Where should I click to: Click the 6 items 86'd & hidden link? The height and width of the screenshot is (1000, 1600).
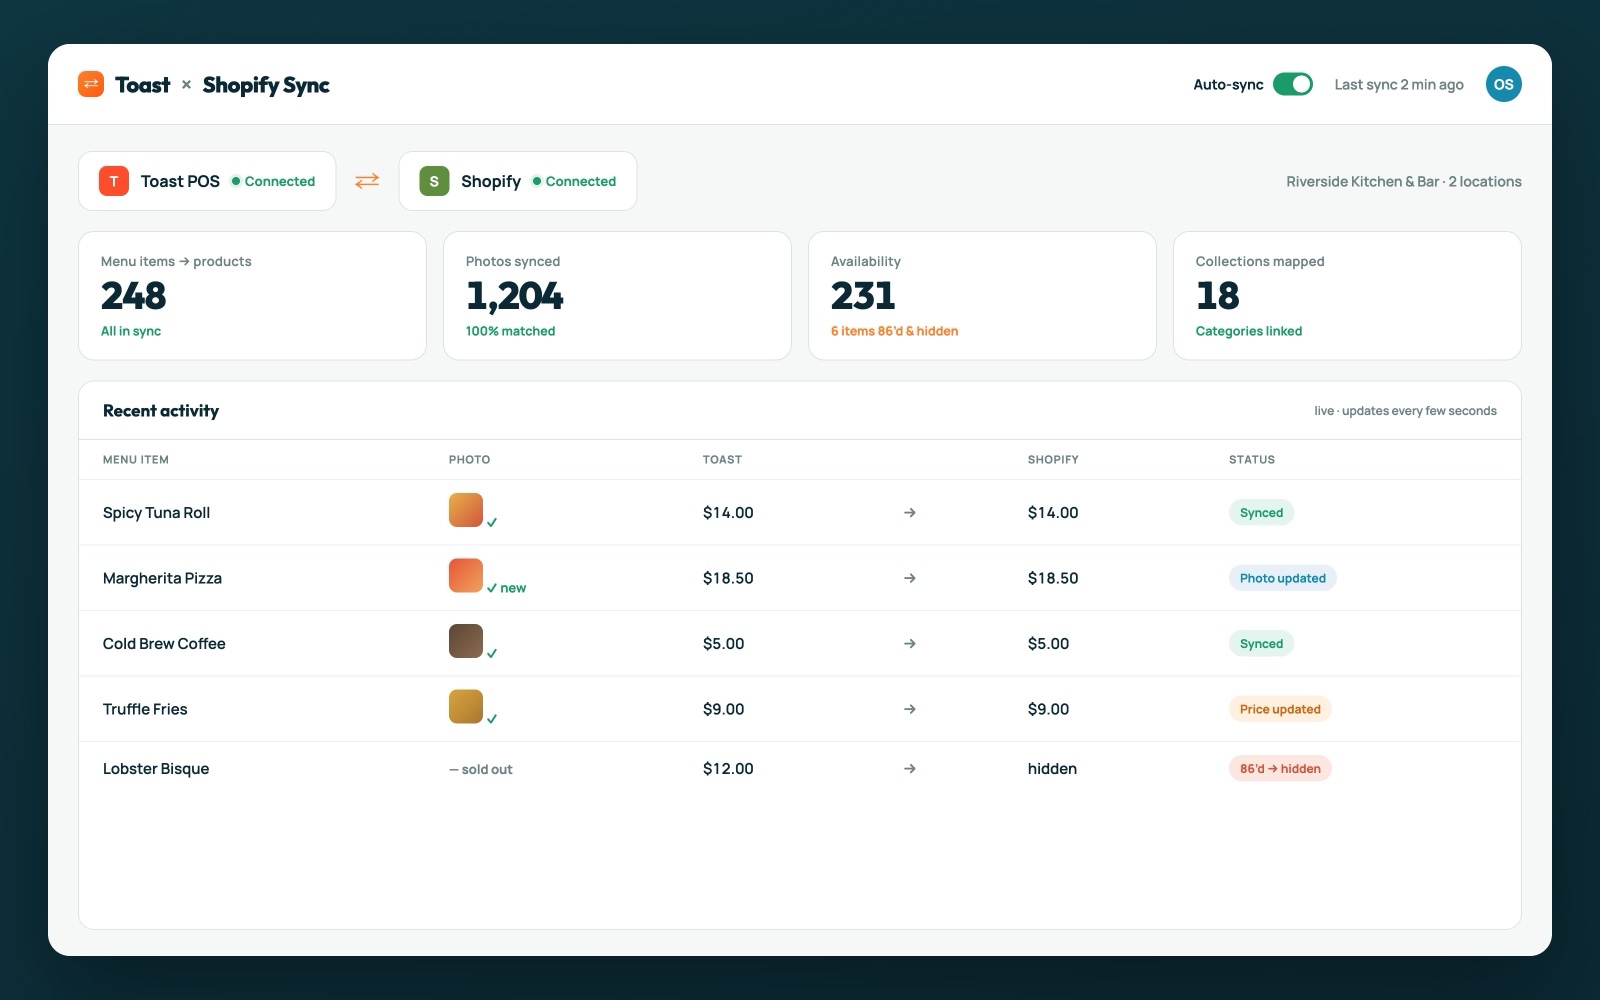coord(894,331)
